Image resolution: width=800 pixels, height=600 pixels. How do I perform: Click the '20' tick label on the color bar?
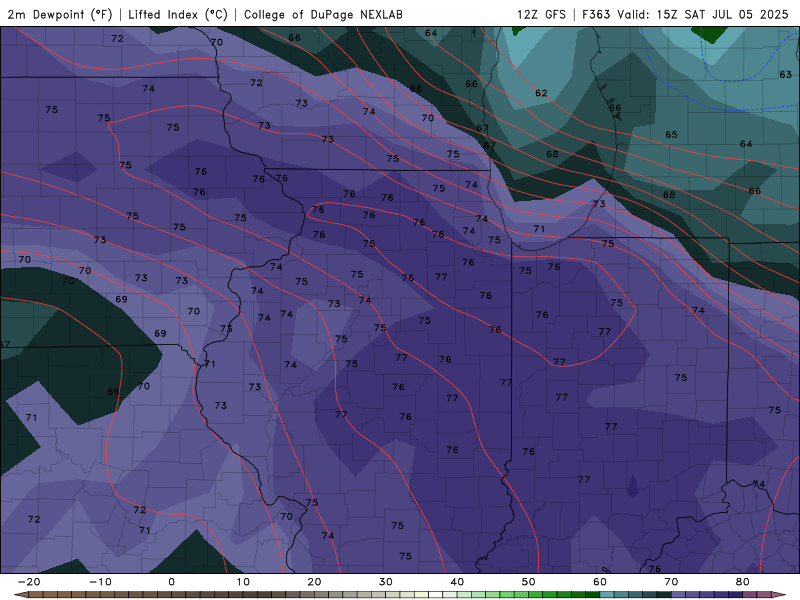click(314, 582)
